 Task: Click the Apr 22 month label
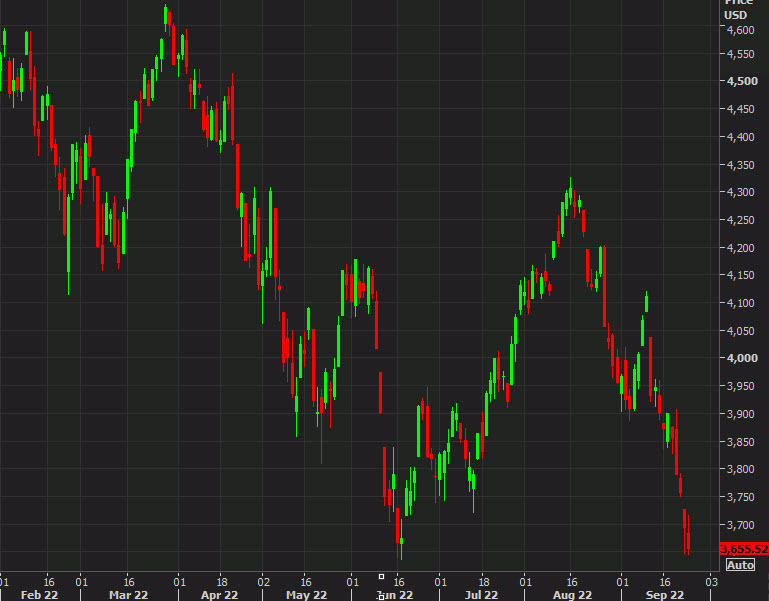click(219, 595)
